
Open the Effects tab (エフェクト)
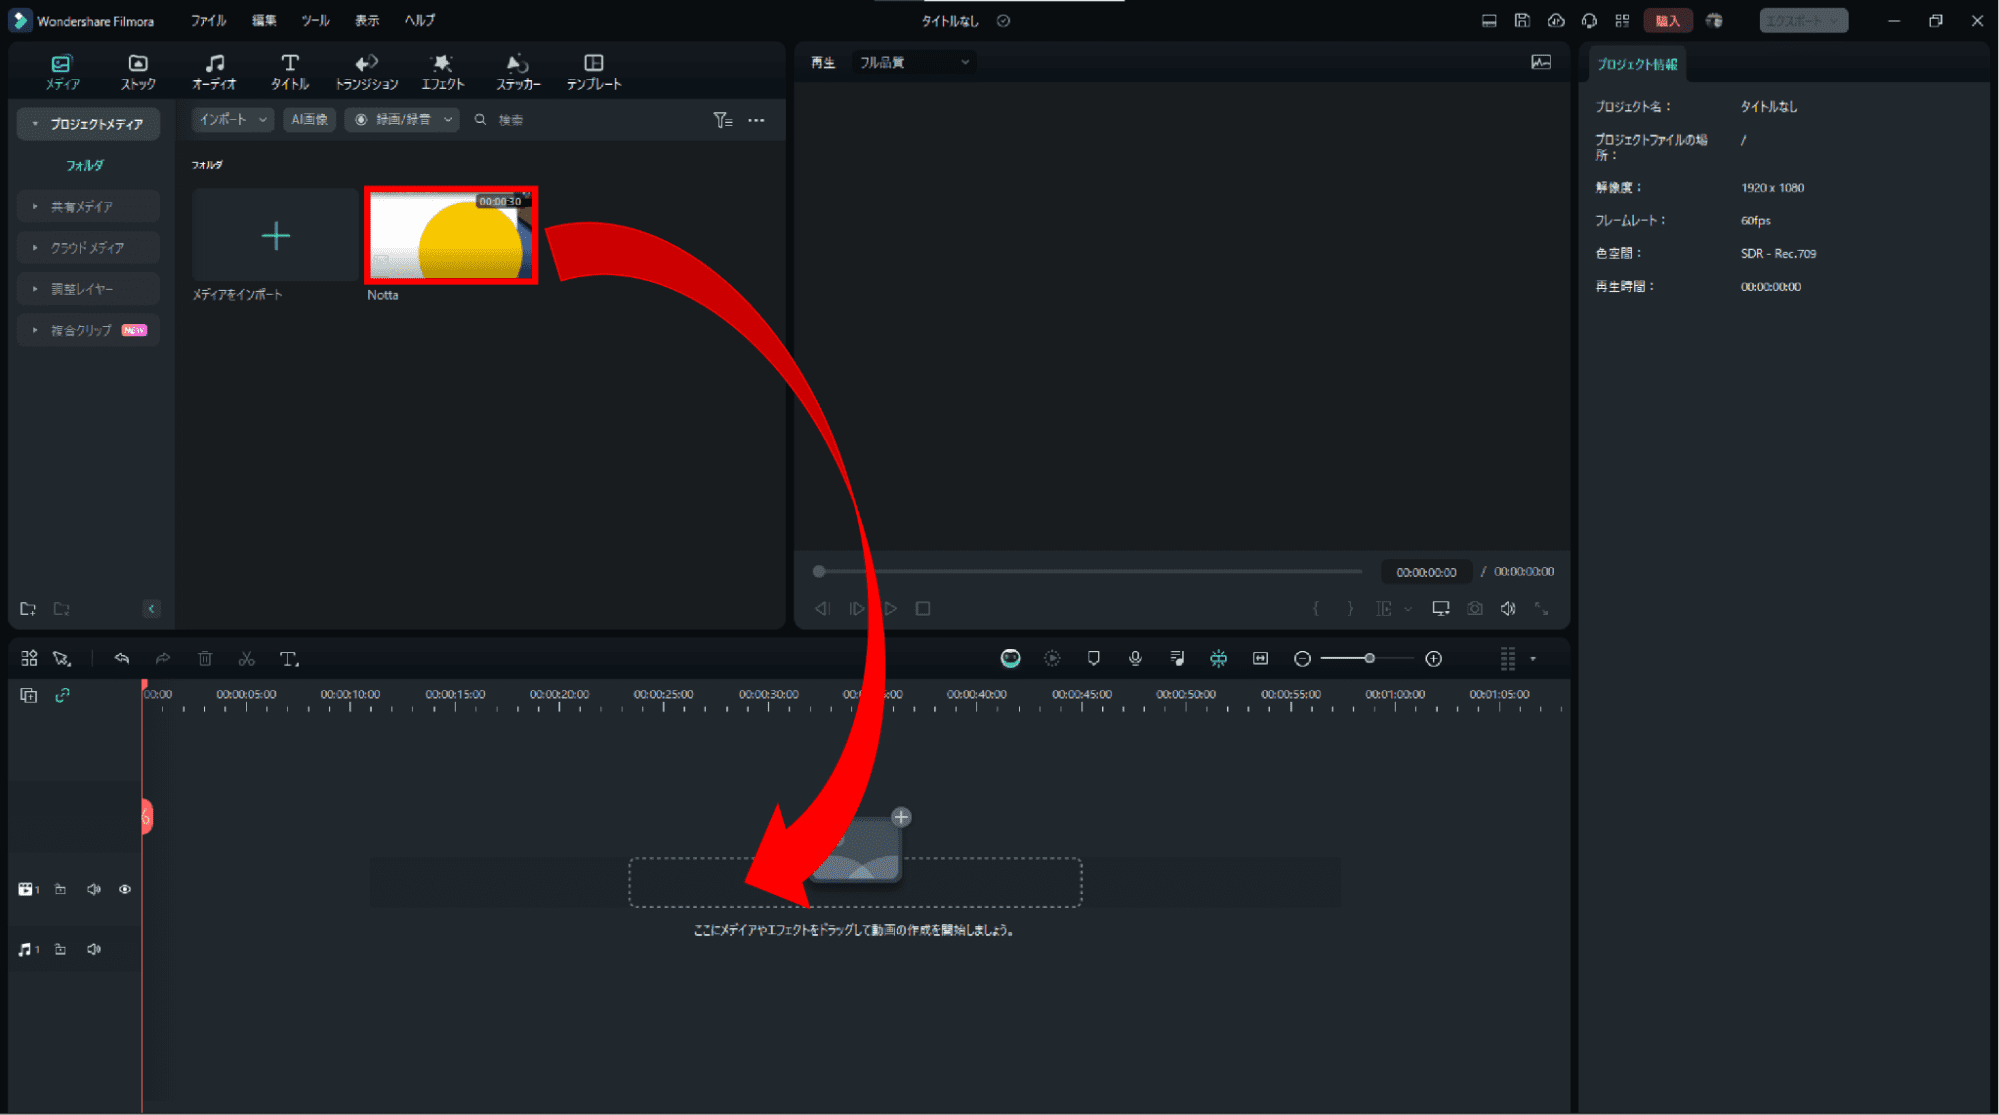coord(442,72)
